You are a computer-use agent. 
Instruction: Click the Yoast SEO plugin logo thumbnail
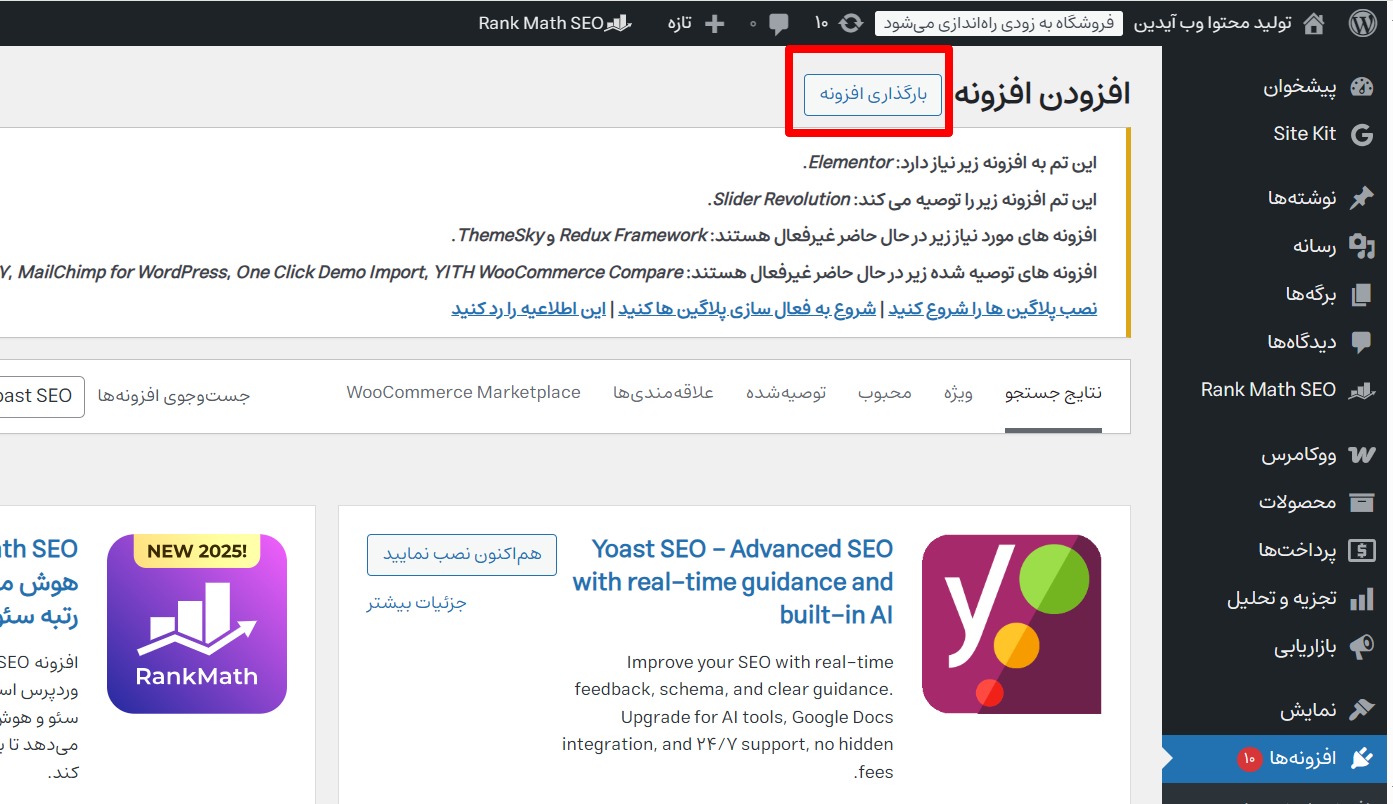pos(1011,624)
